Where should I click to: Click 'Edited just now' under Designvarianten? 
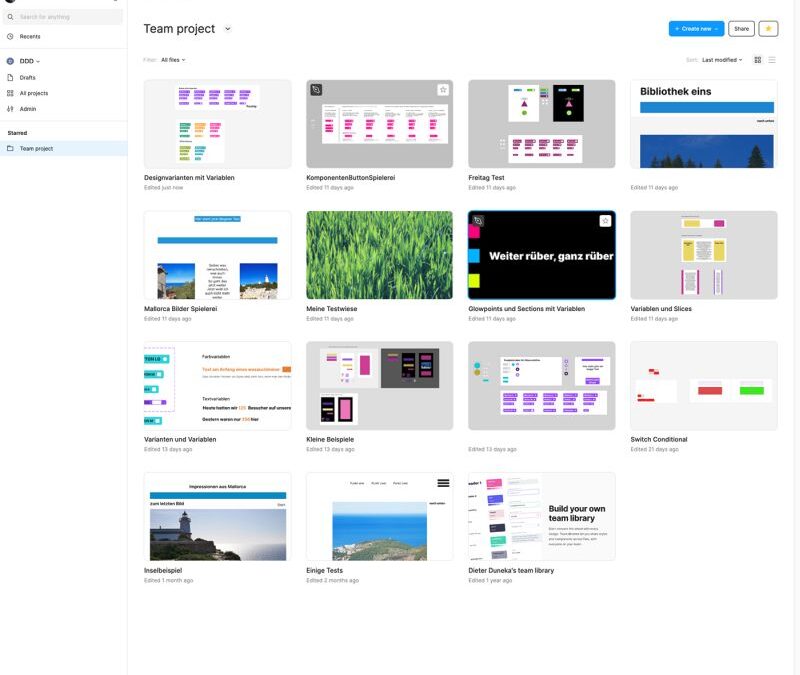(x=163, y=188)
